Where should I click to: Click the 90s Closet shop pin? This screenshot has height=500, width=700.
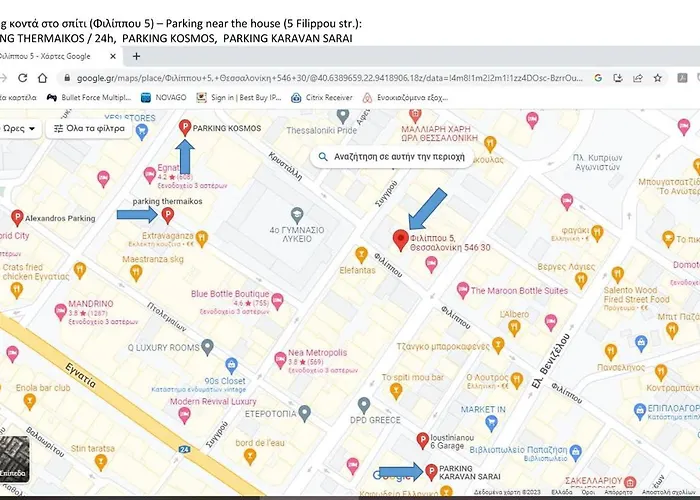click(231, 365)
